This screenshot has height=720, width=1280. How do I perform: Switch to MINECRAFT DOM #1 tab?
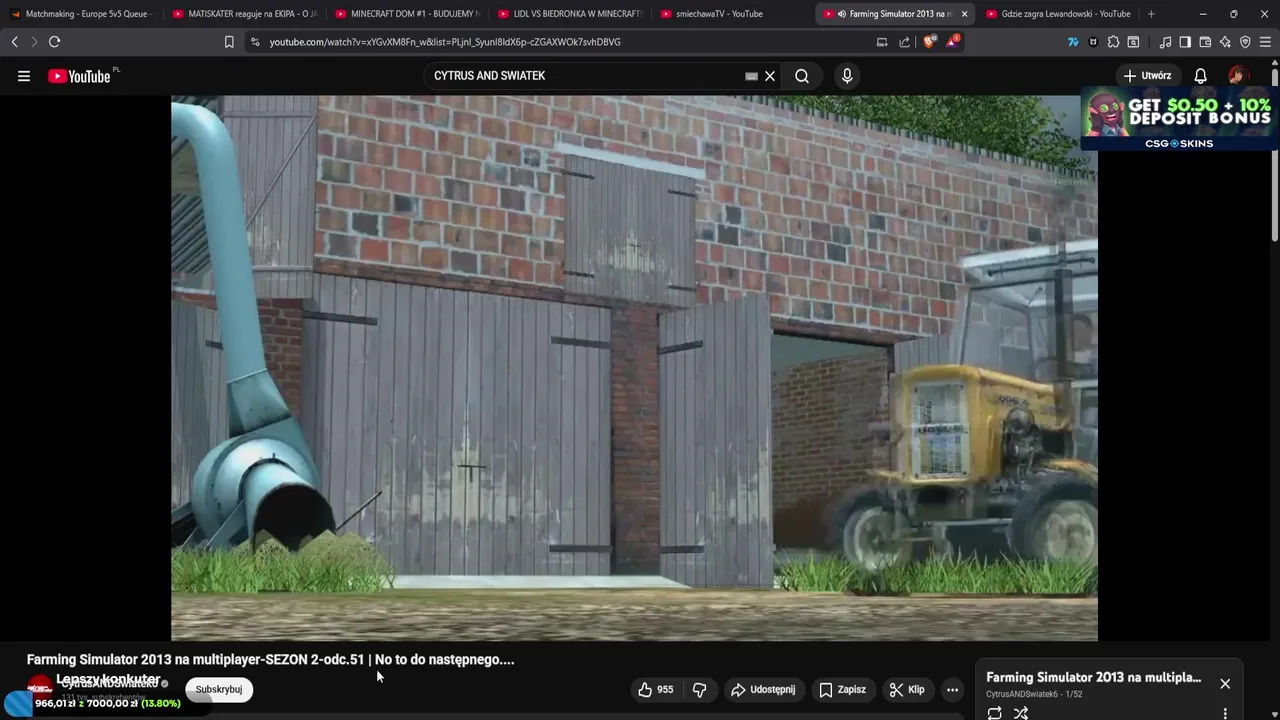tap(407, 14)
